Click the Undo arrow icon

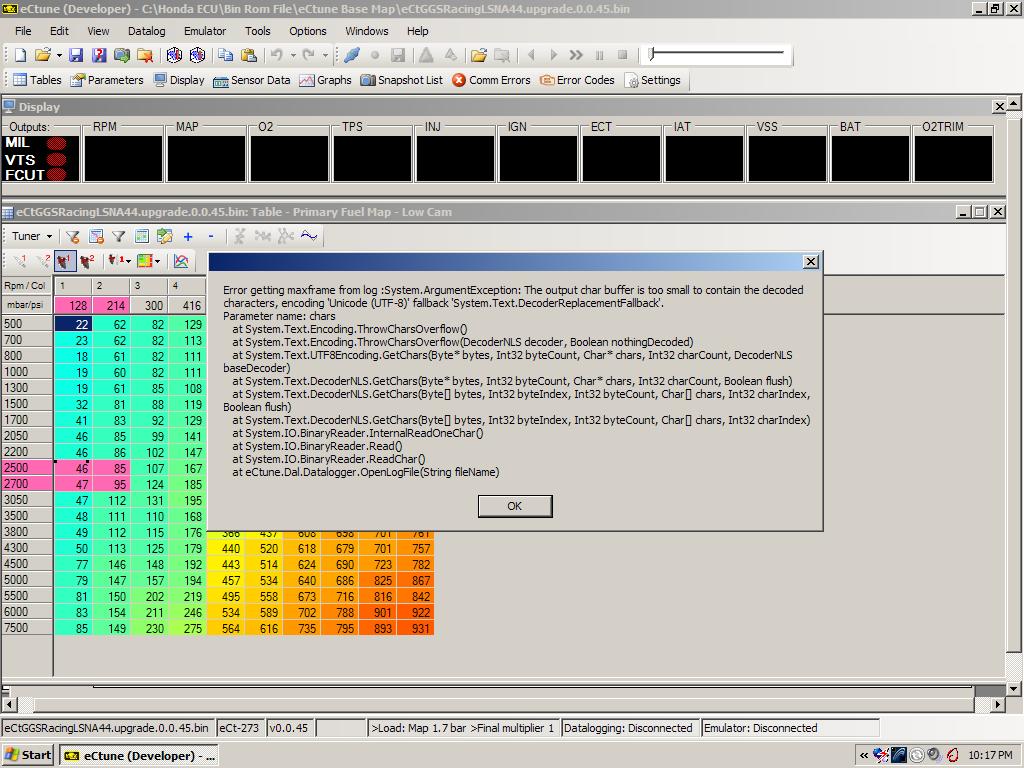(277, 56)
